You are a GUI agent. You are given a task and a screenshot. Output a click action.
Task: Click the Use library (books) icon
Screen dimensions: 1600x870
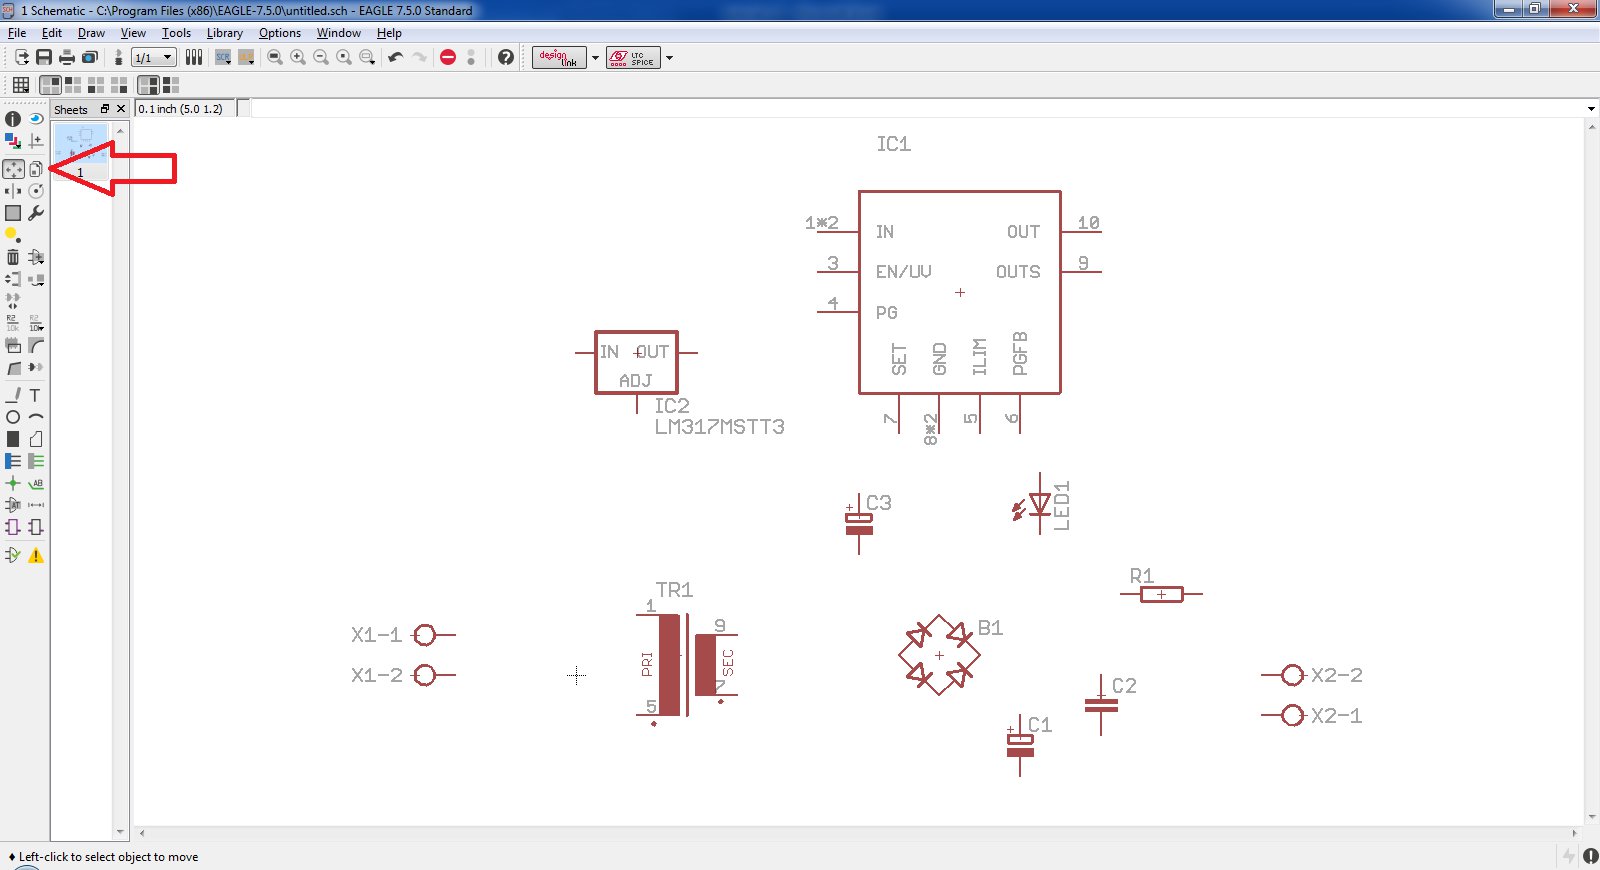click(194, 57)
